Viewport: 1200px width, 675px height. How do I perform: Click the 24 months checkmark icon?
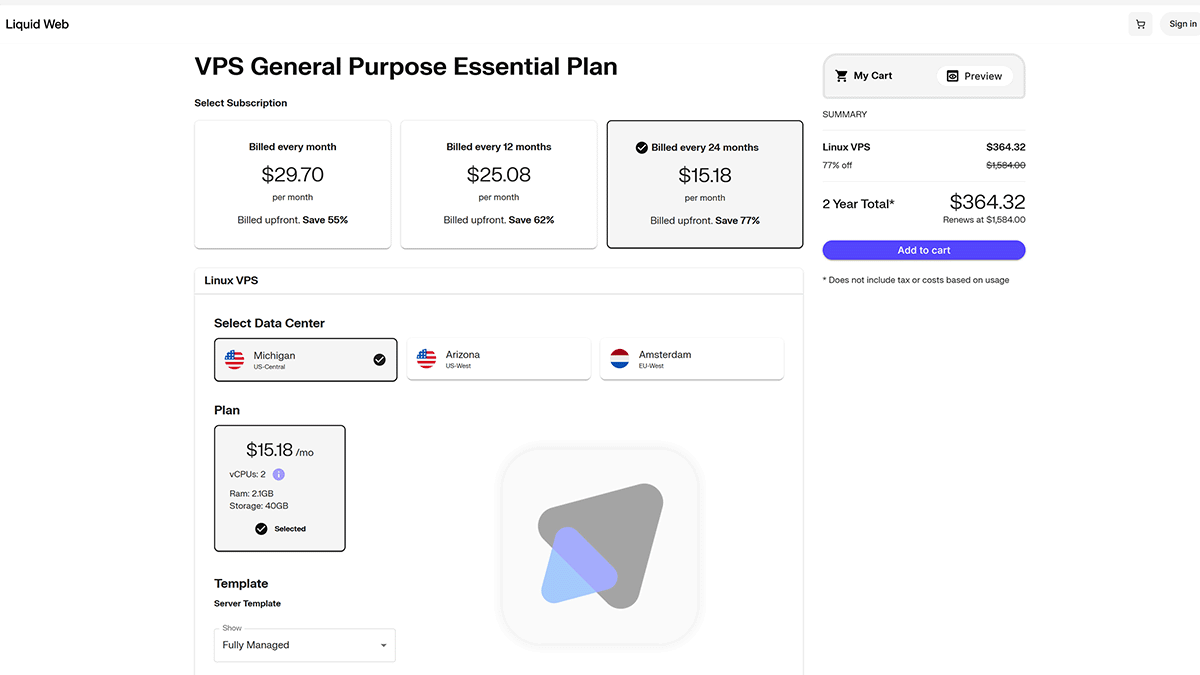click(x=642, y=147)
